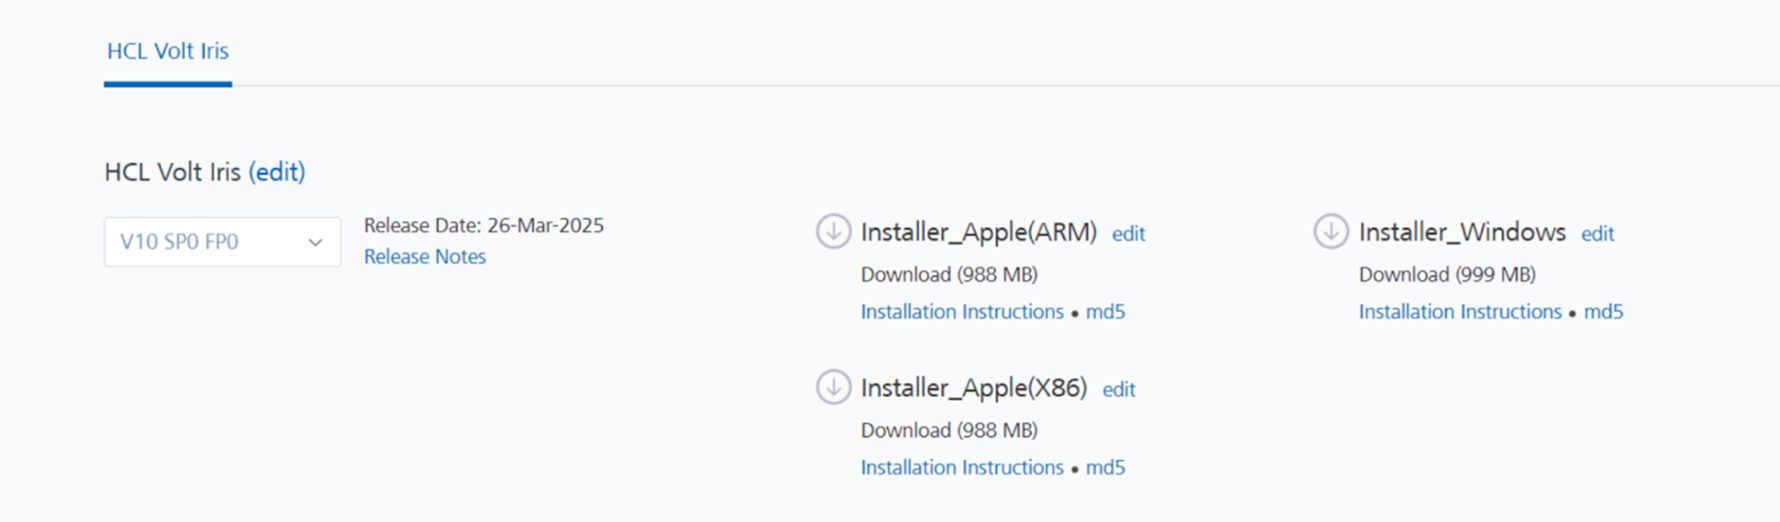1780x522 pixels.
Task: Click Download (999 MB) under Installer_Windows
Action: pos(1446,274)
